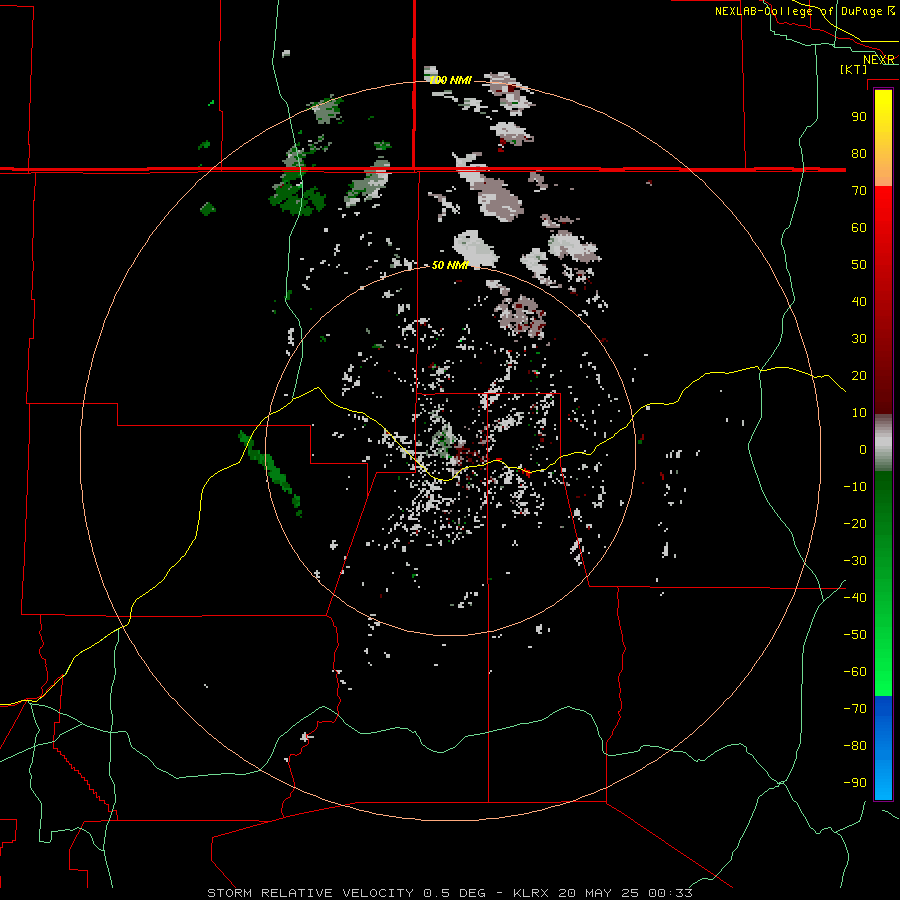
Task: Click the -60 value on velocity scale
Action: tap(855, 672)
